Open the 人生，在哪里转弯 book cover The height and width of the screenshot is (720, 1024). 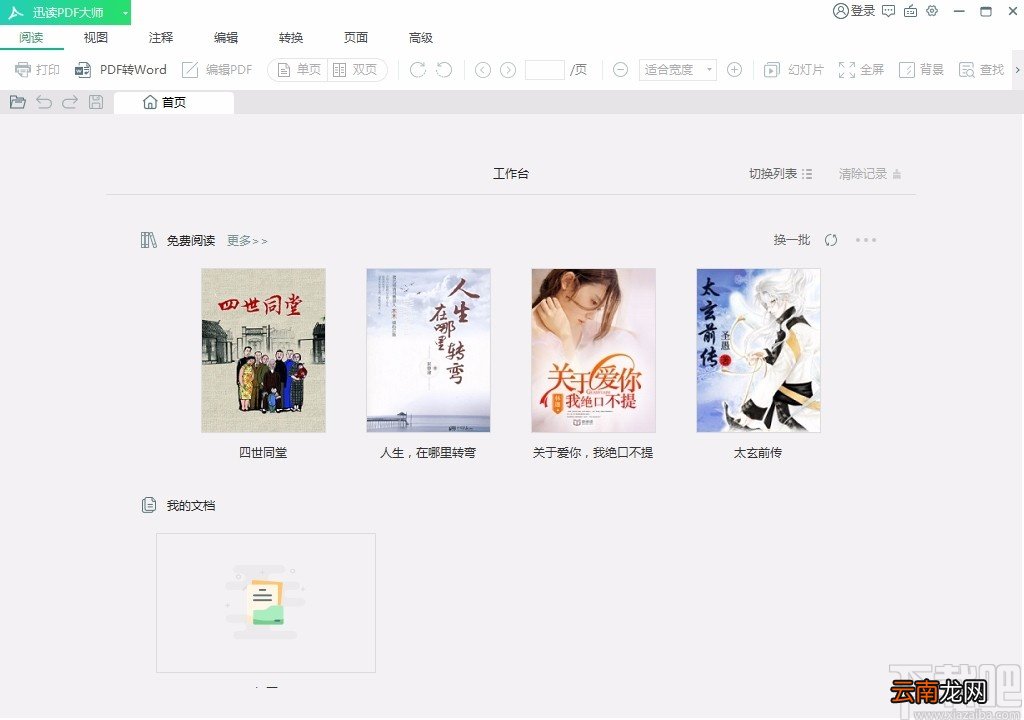(x=428, y=350)
